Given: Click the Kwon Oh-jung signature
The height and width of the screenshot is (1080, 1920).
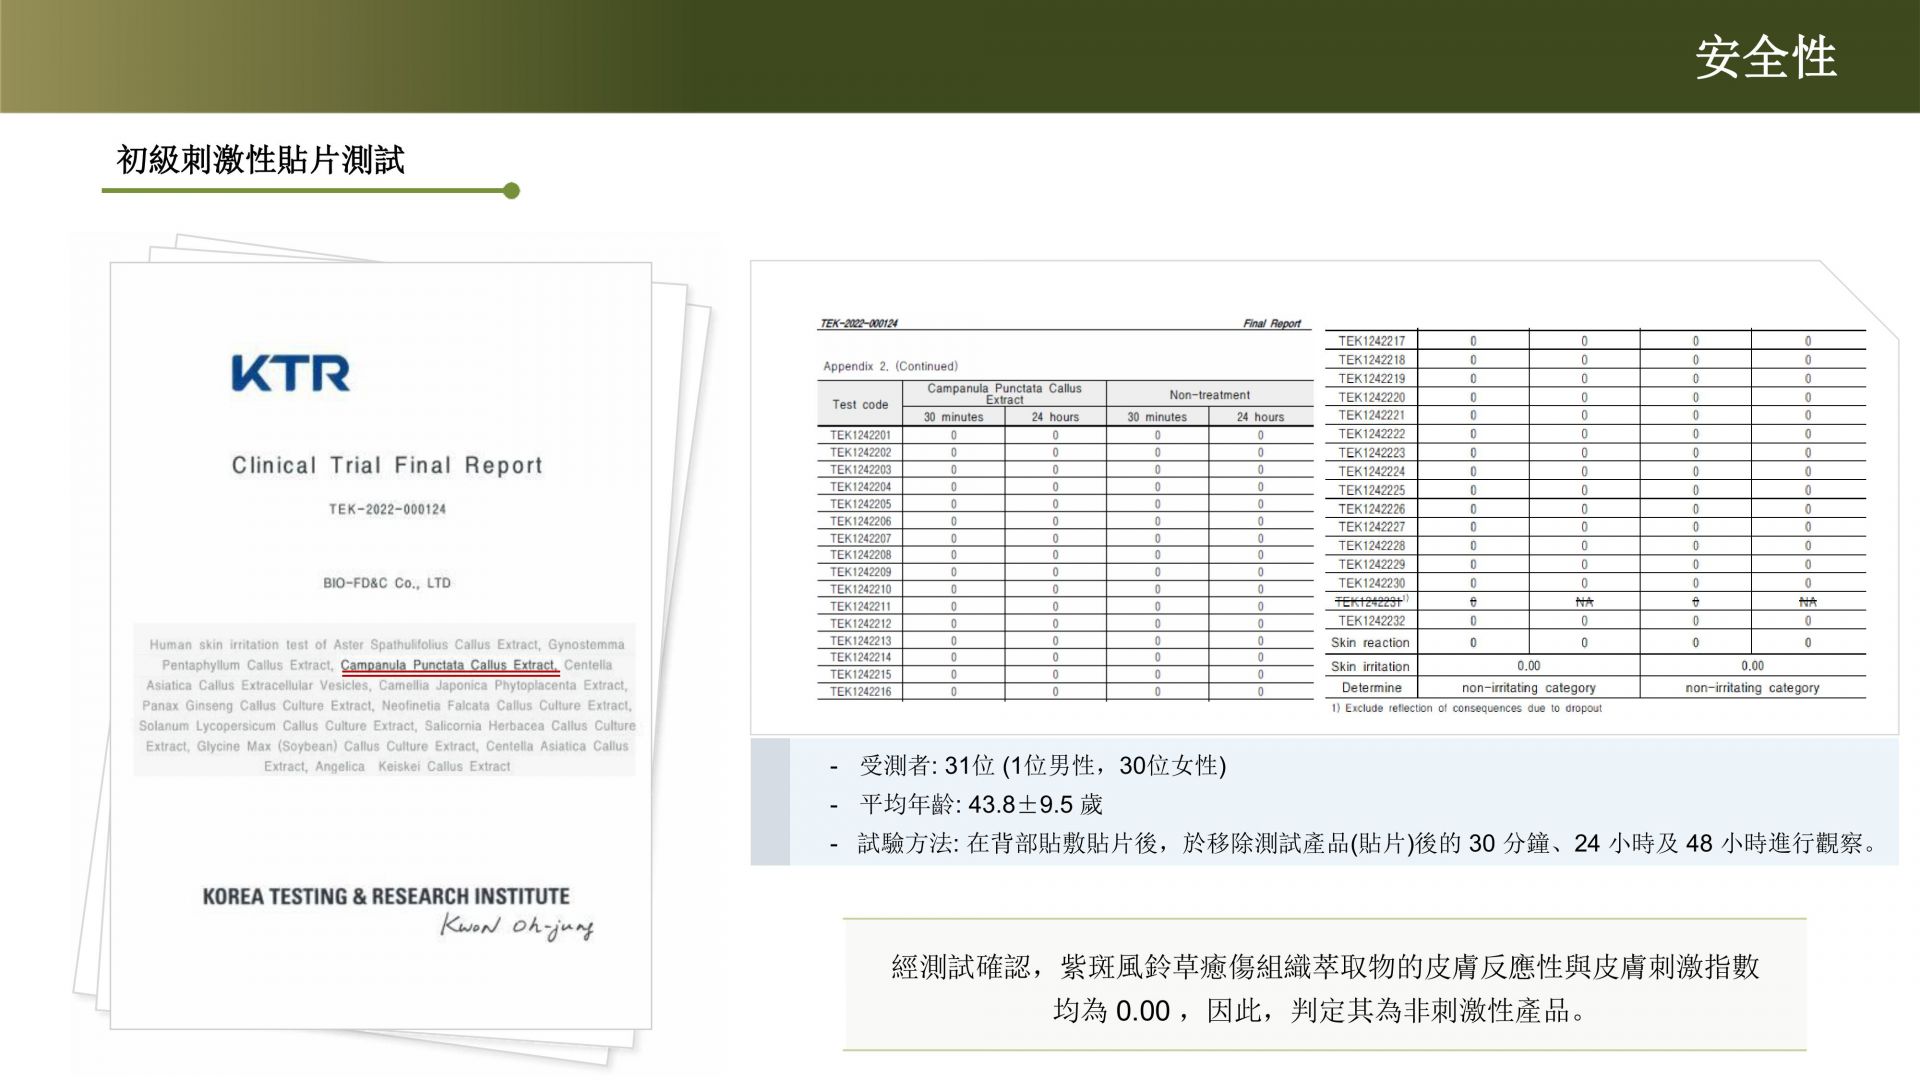Looking at the screenshot, I should [x=516, y=926].
